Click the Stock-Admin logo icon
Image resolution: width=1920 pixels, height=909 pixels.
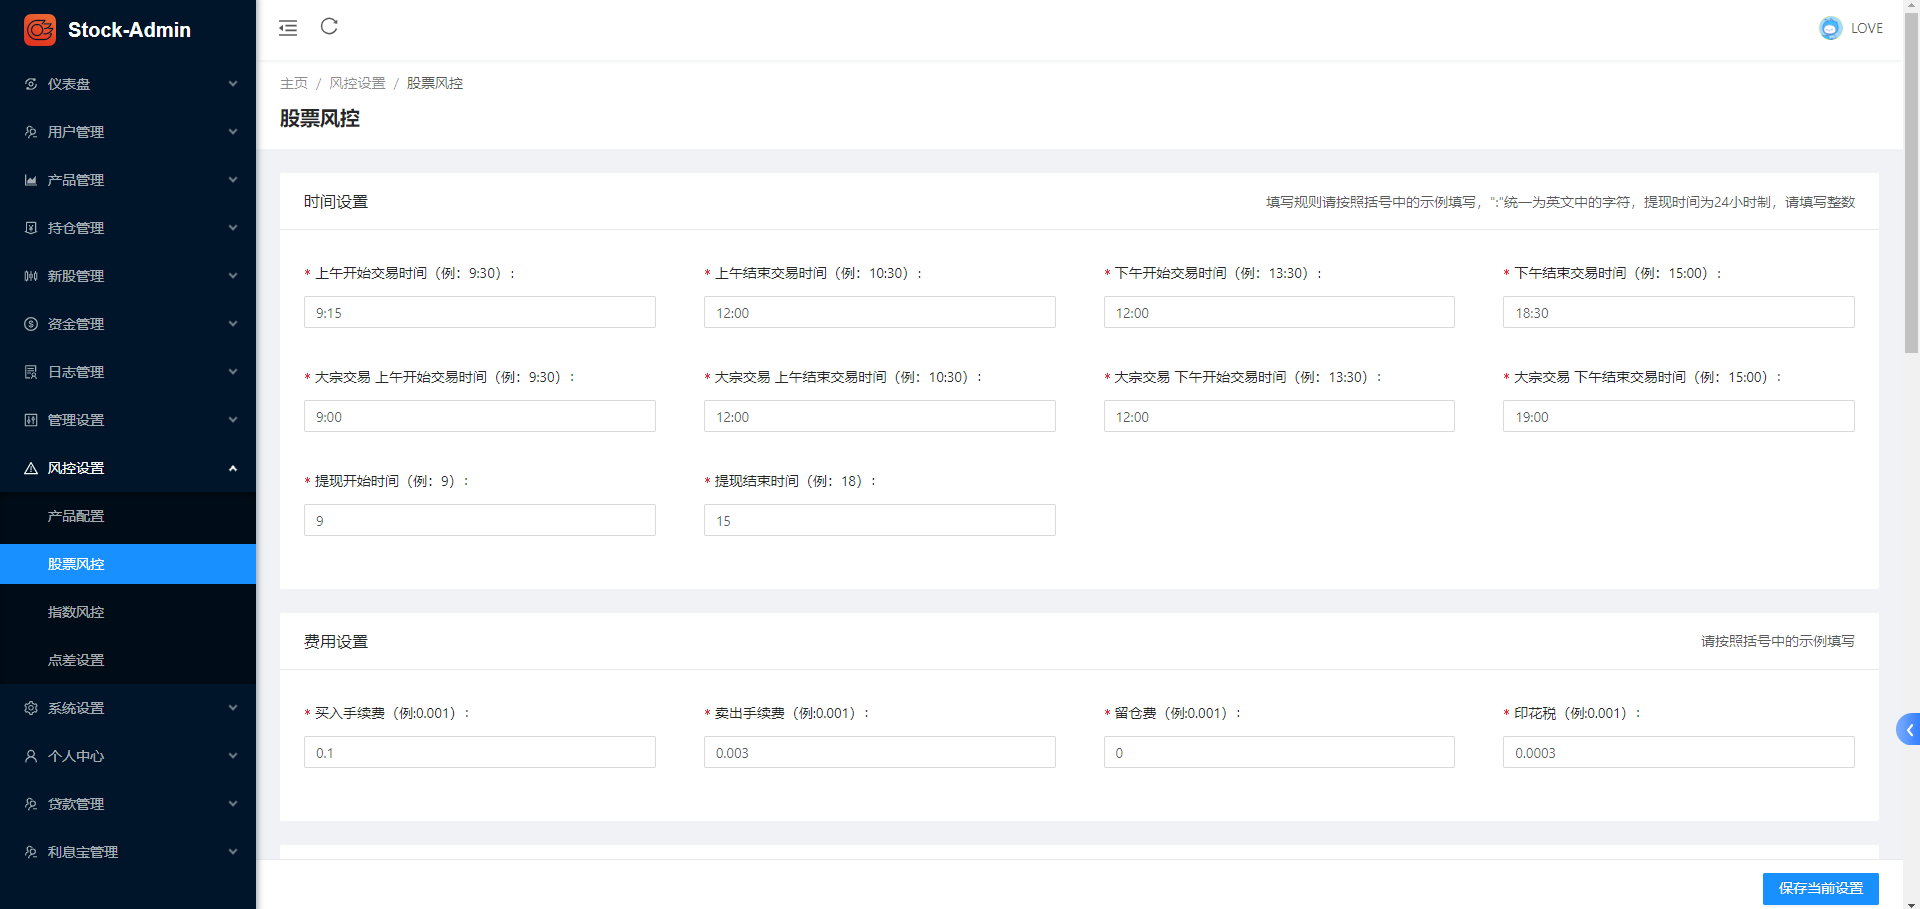pyautogui.click(x=40, y=30)
